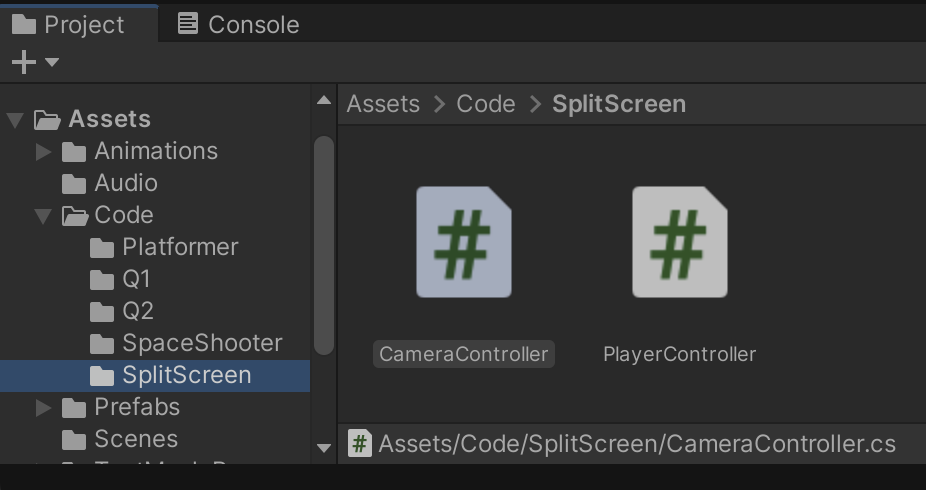This screenshot has height=490, width=926.
Task: Go to Assets in breadcrumb path
Action: (383, 104)
